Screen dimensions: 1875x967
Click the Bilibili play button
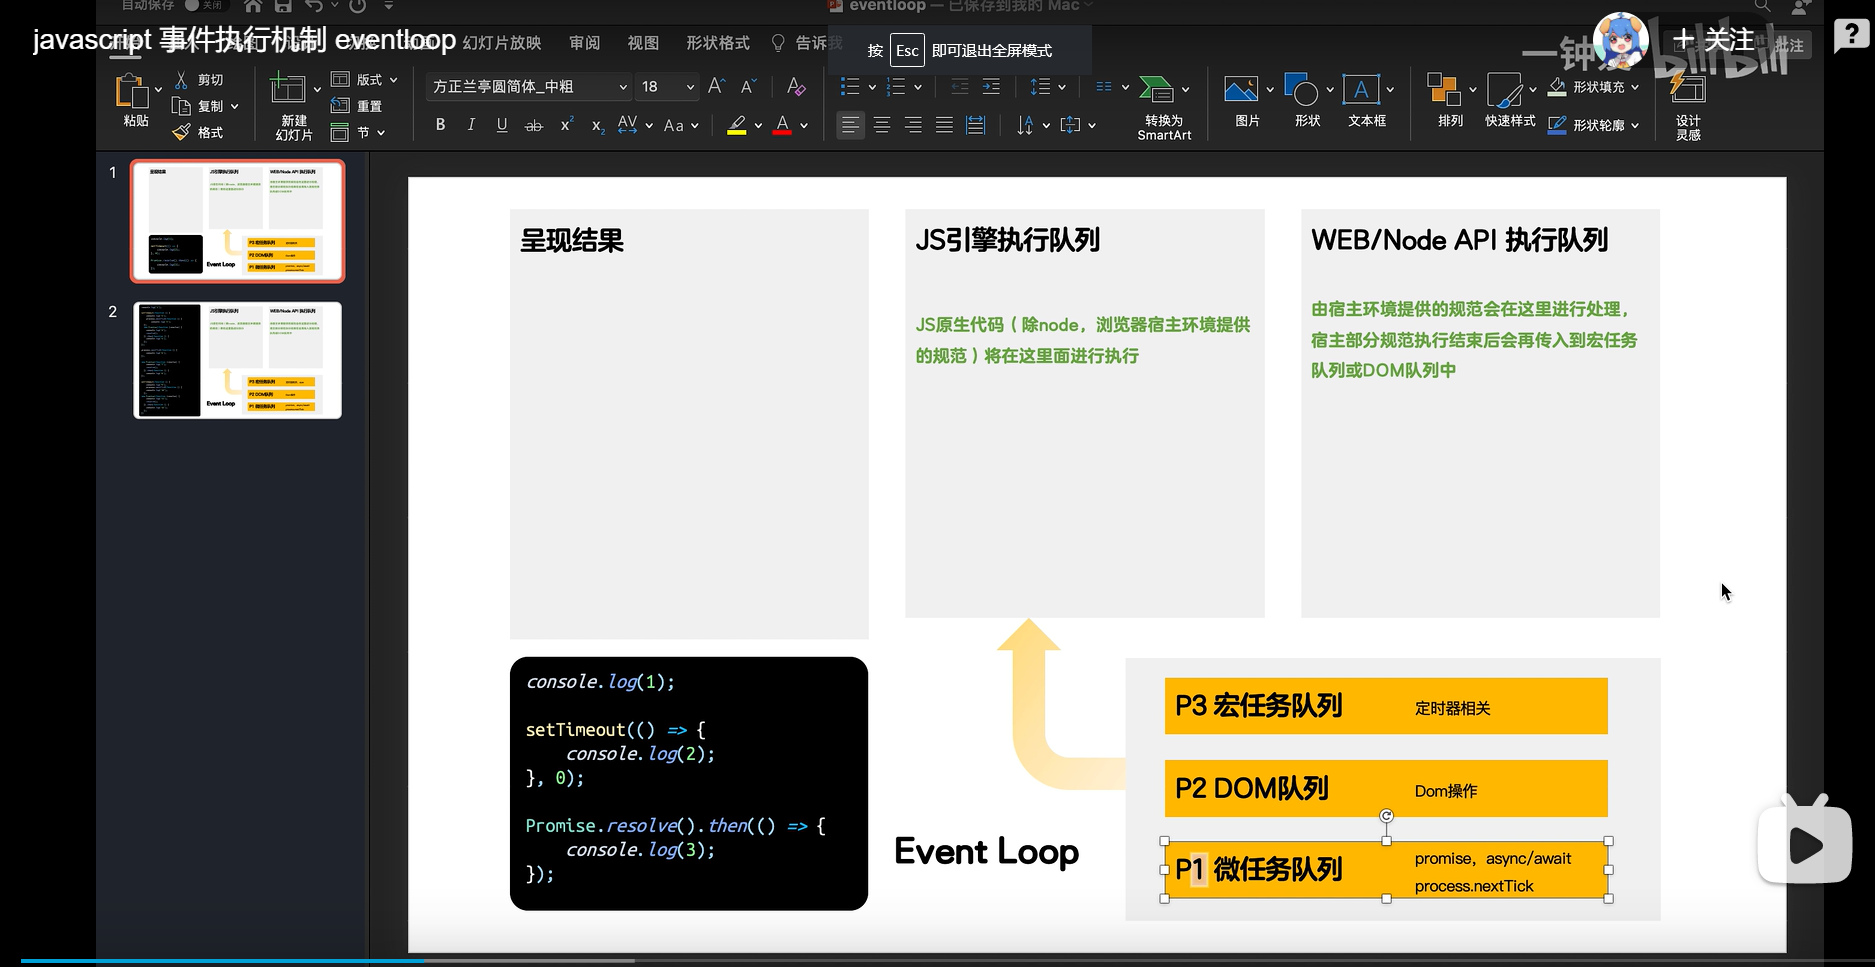1805,846
